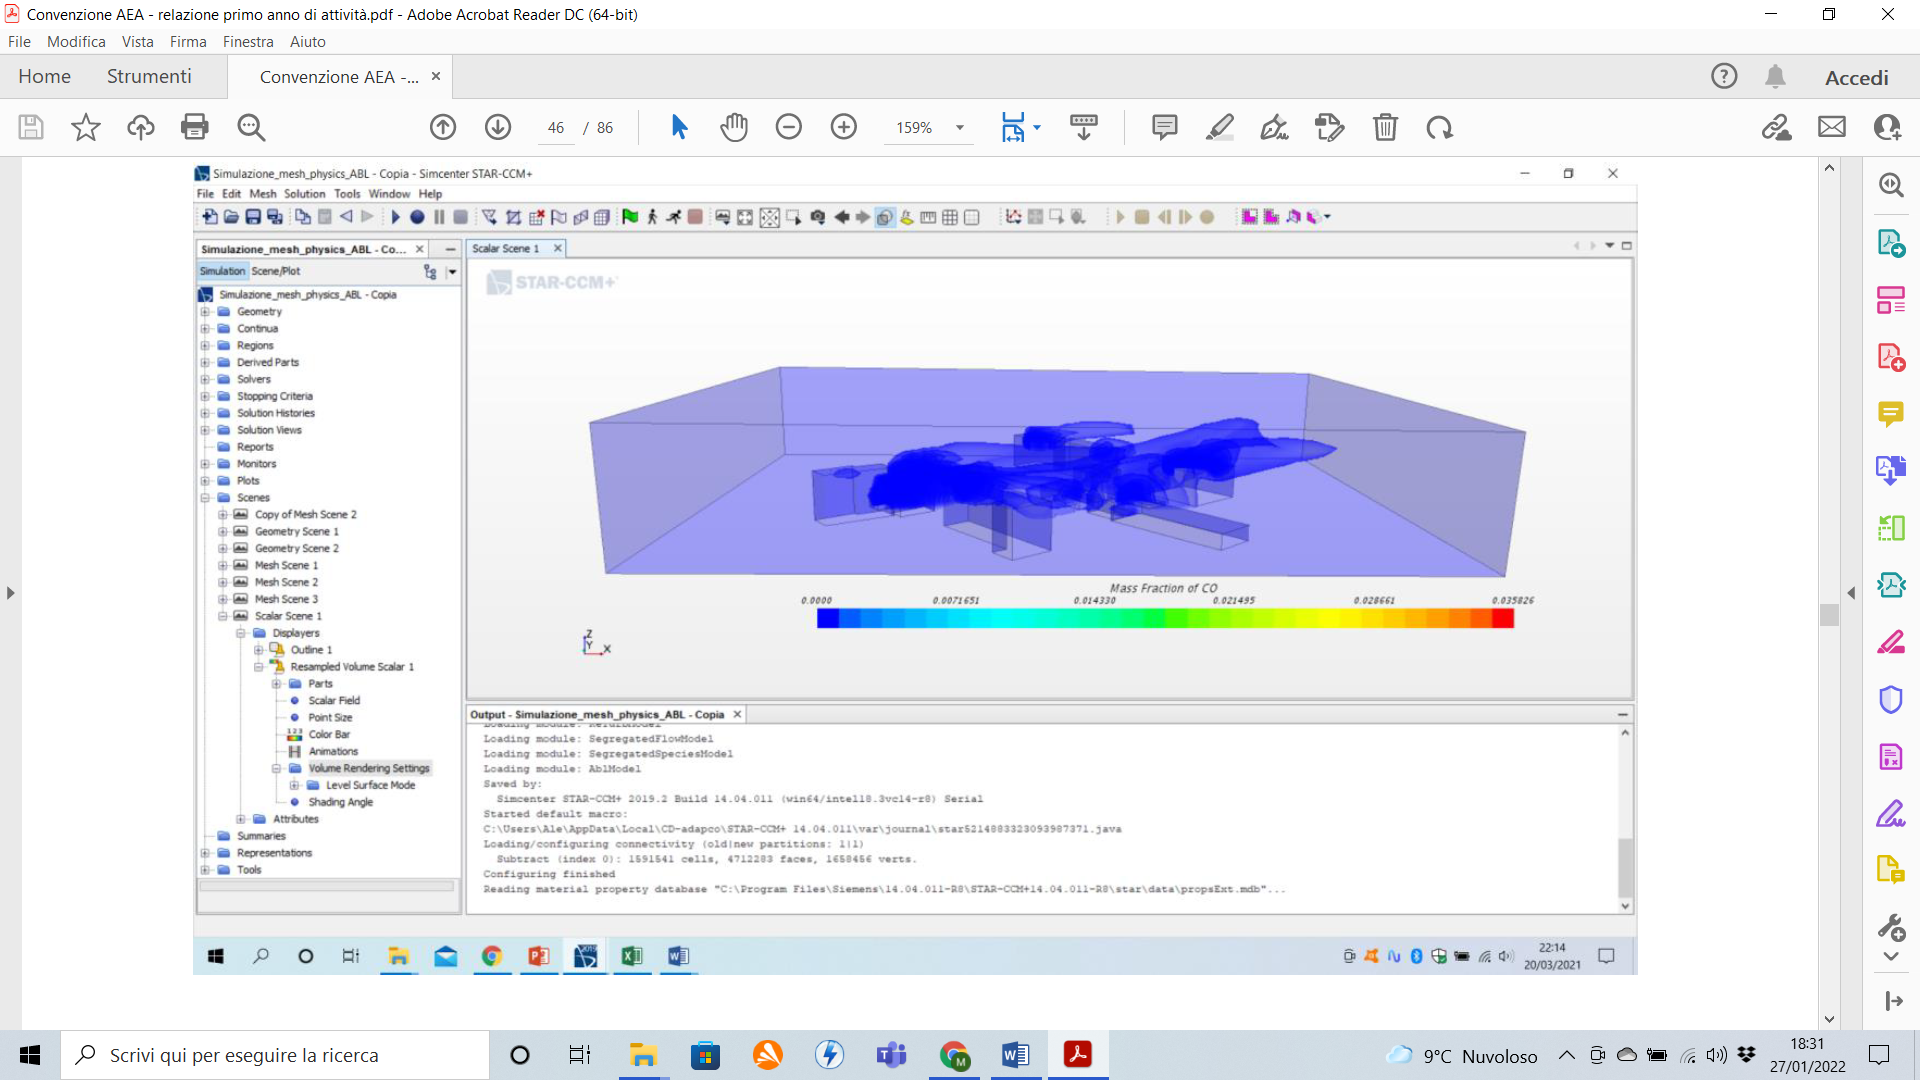Screen dimensions: 1920x1080
Task: Open the Modifica menu
Action: pos(76,42)
